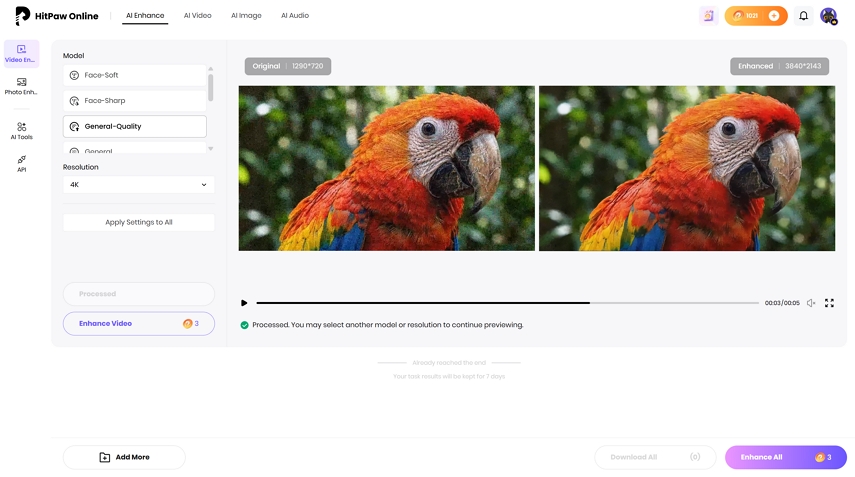
Task: Click the HitPaw Online logo
Action: coord(57,16)
